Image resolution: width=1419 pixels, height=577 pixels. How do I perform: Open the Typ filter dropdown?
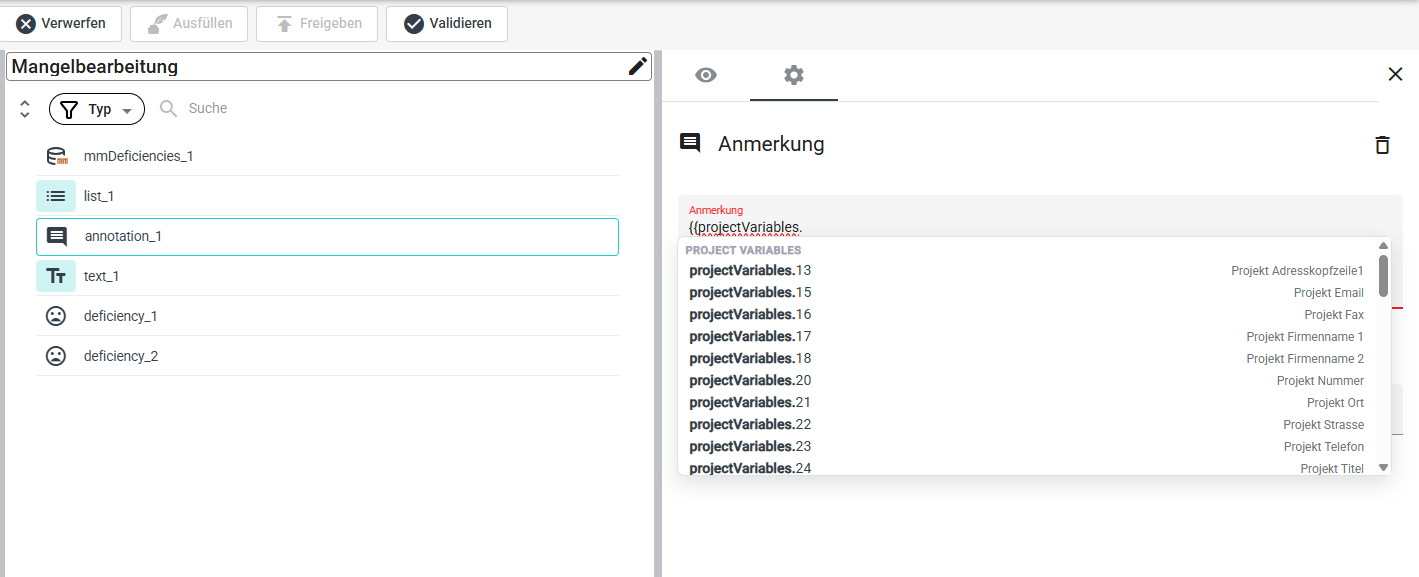tap(97, 109)
